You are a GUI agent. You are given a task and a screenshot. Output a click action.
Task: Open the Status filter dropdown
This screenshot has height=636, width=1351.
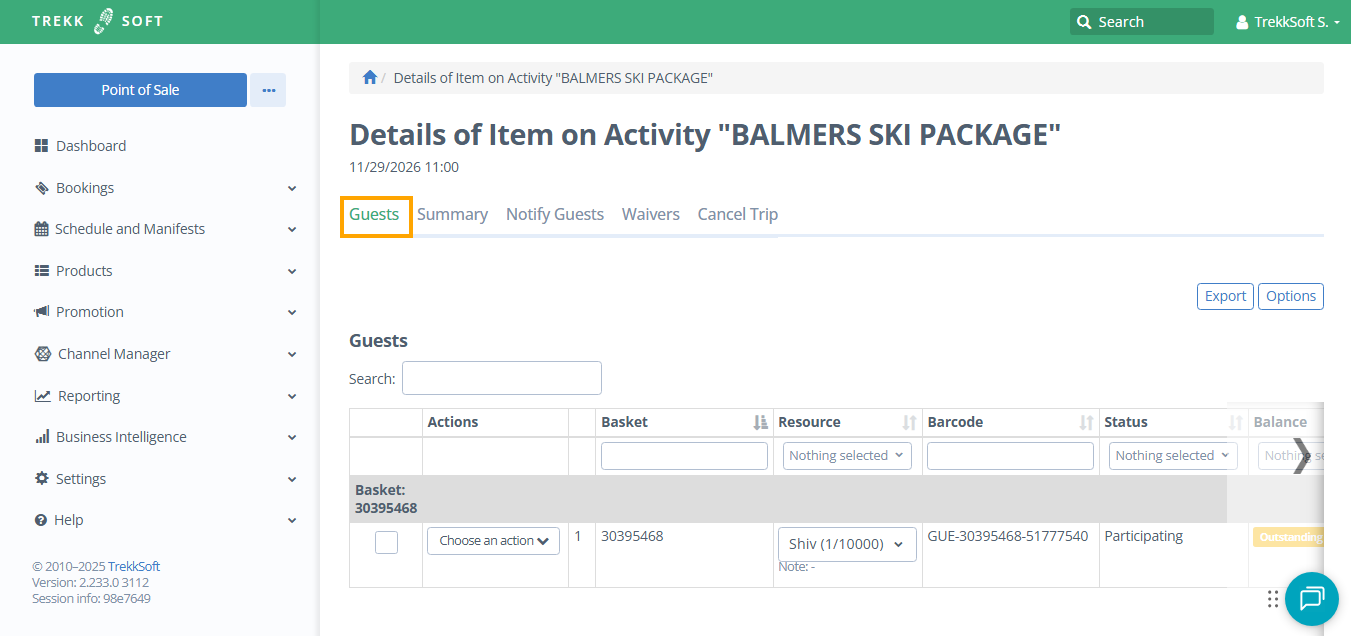point(1173,456)
